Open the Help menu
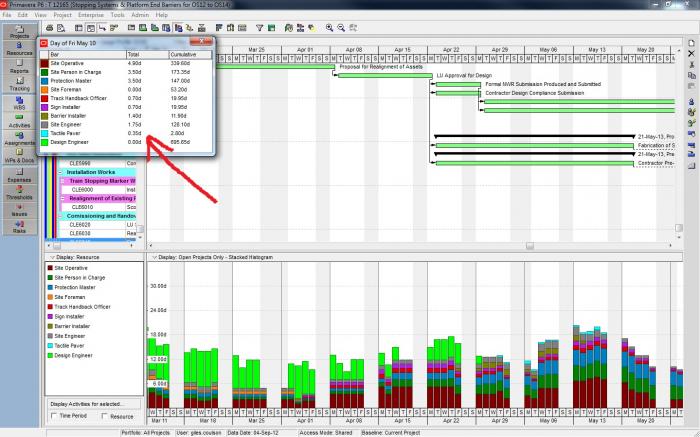The width and height of the screenshot is (700, 437). pos(161,15)
